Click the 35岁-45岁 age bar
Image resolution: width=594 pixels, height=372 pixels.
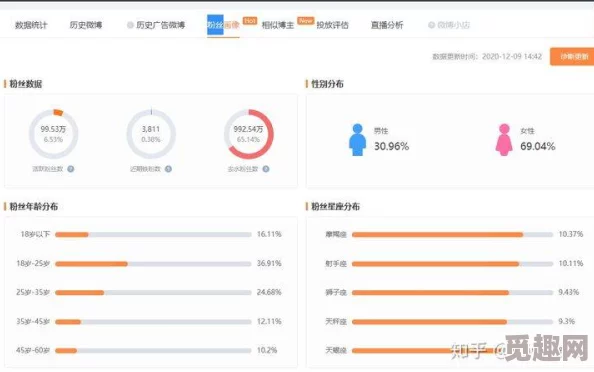coord(153,322)
